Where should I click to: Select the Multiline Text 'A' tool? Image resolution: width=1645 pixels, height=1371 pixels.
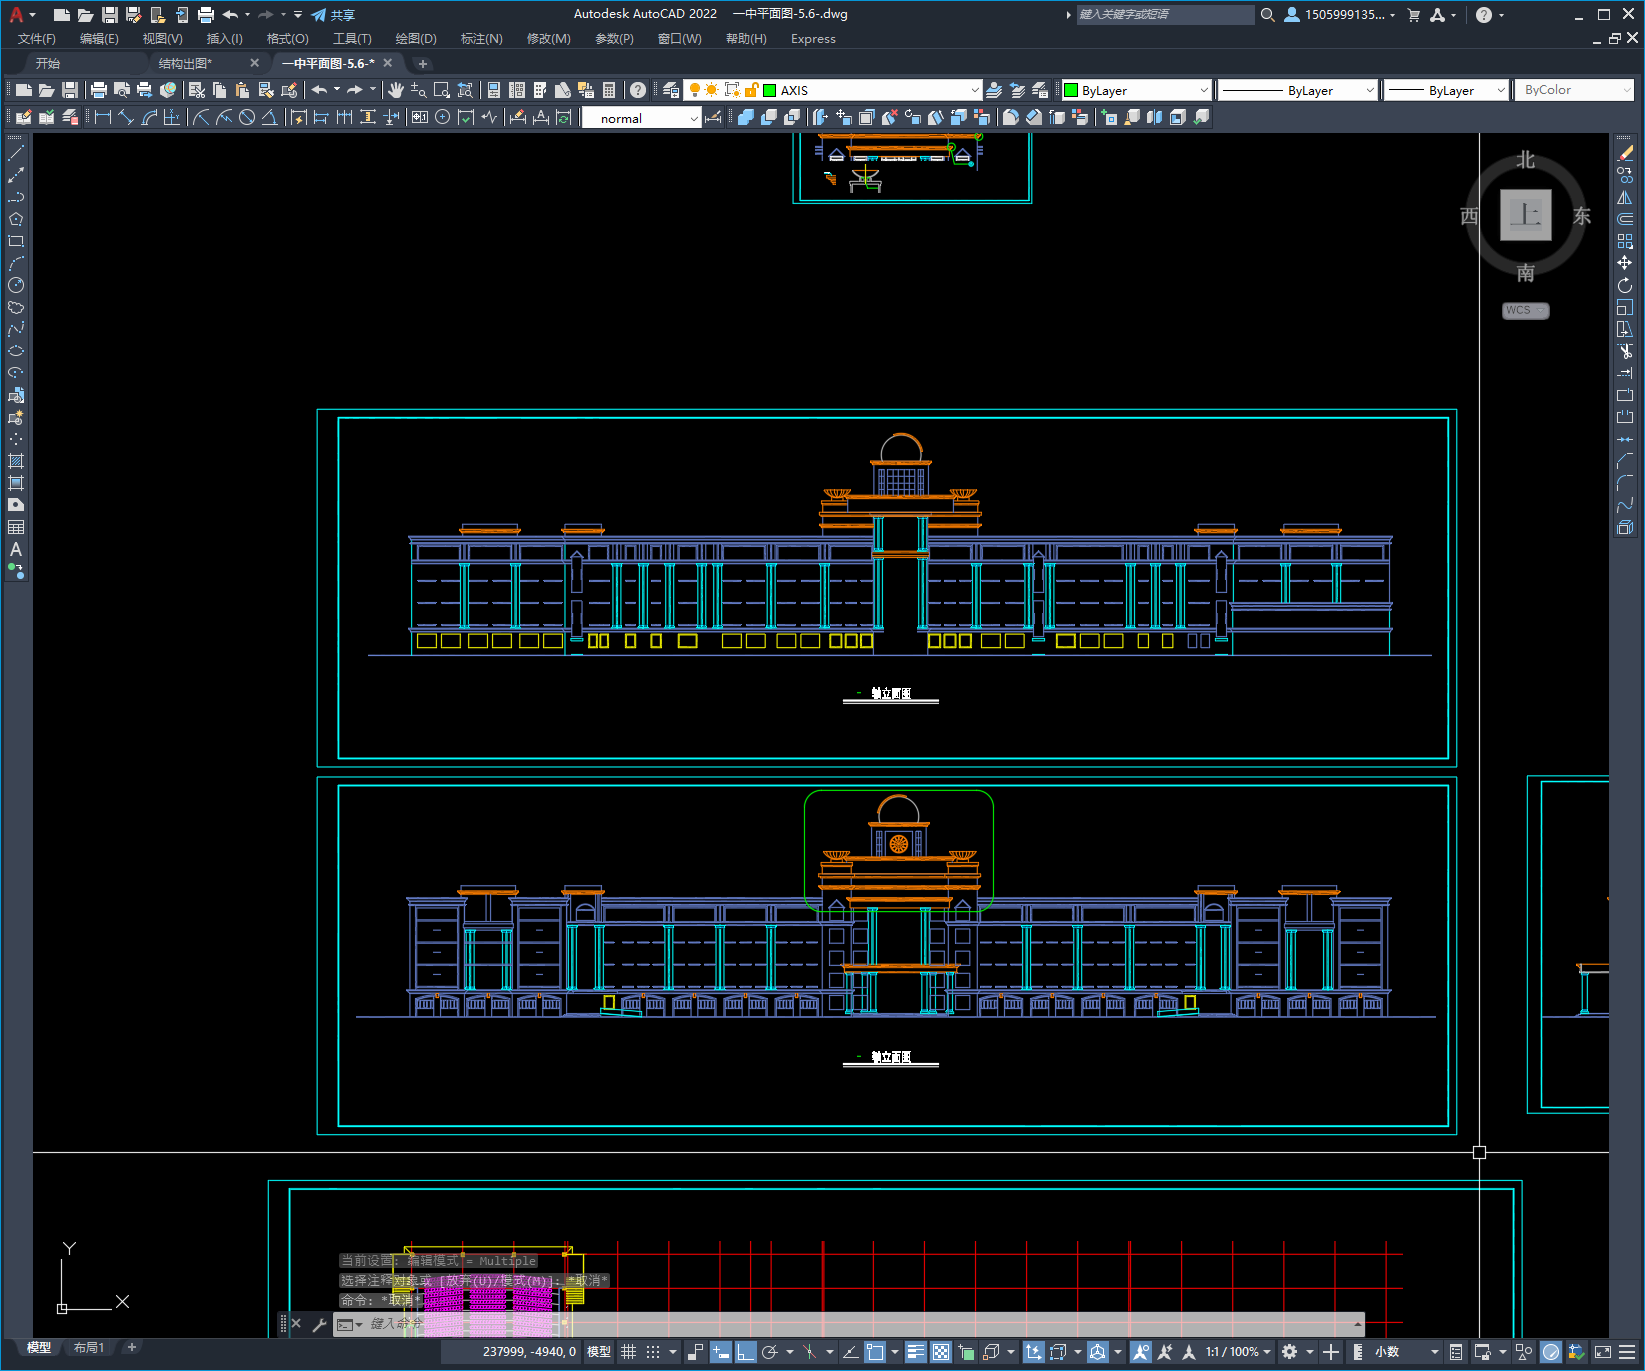click(x=16, y=549)
